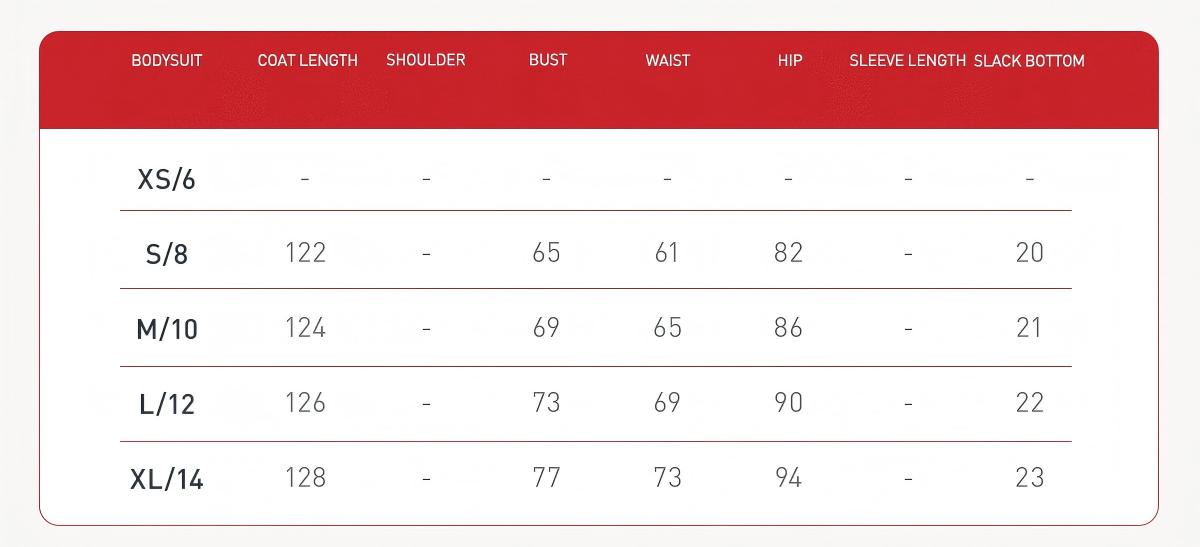Click coat length value 122

click(x=305, y=252)
